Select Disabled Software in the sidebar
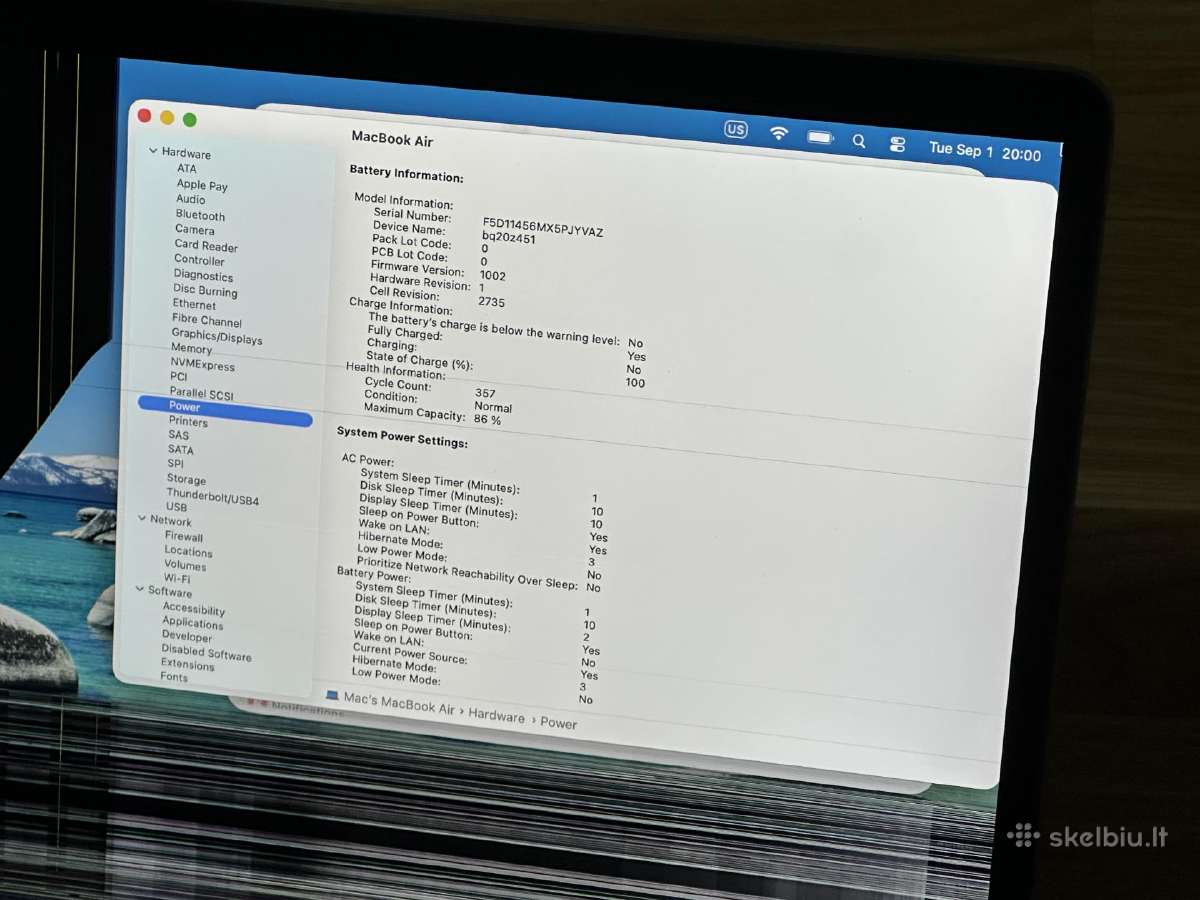1200x900 pixels. point(206,654)
